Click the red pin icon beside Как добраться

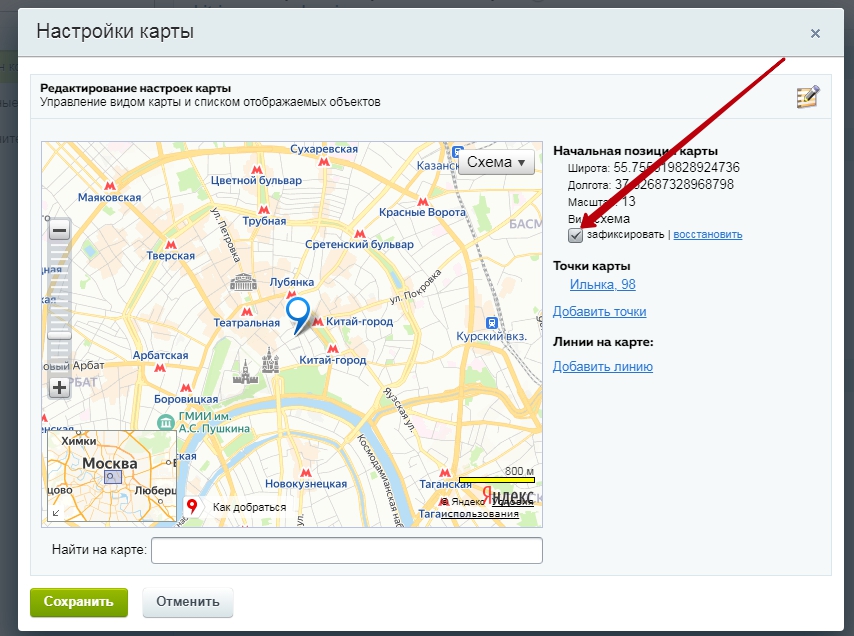click(192, 507)
